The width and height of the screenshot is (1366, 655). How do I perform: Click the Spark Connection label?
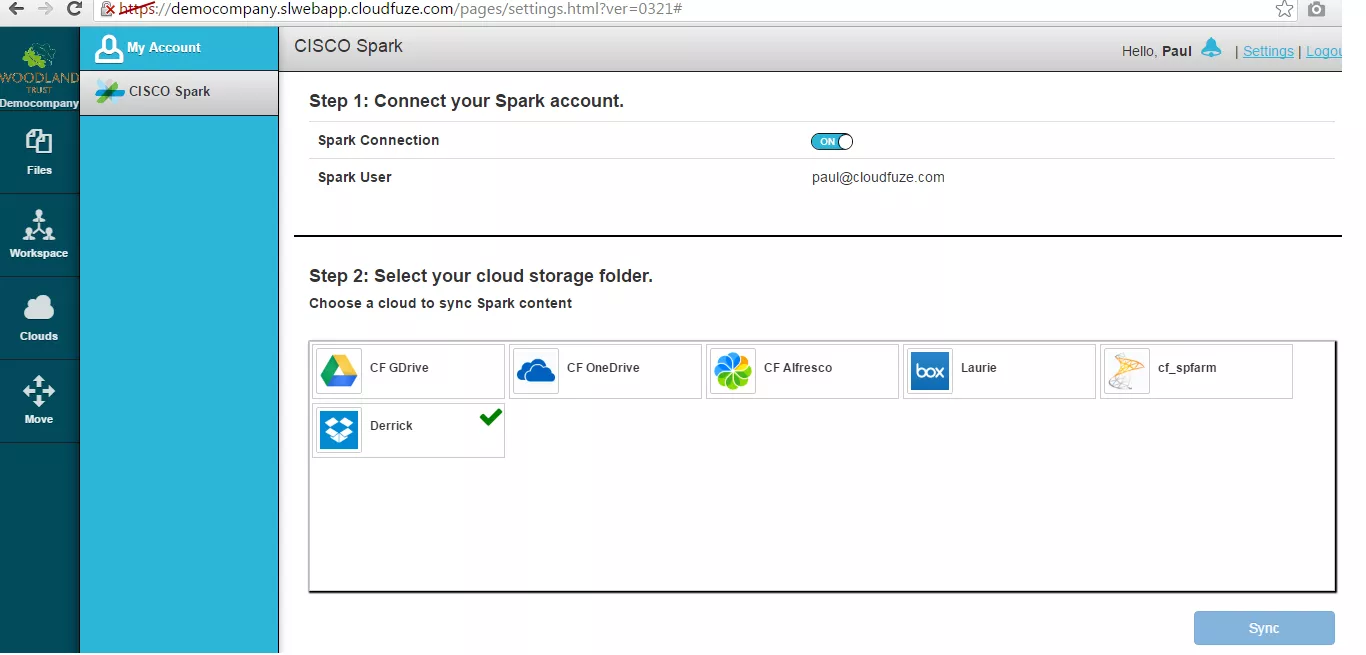pos(378,141)
